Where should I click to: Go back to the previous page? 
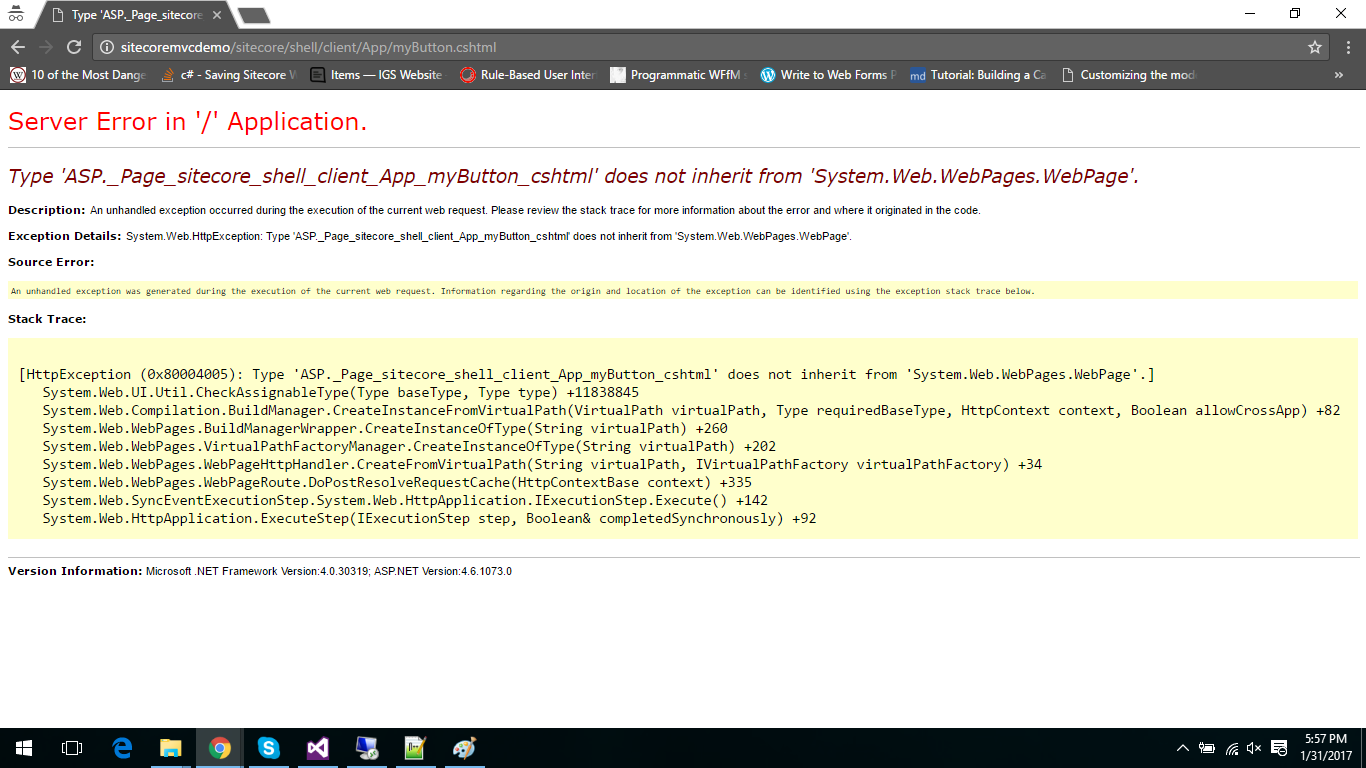click(x=18, y=47)
